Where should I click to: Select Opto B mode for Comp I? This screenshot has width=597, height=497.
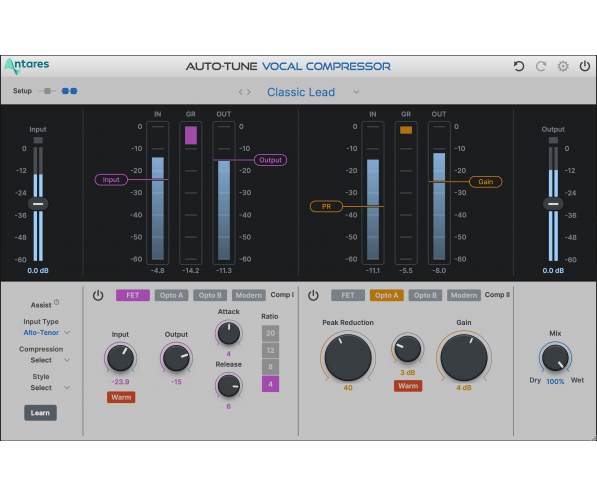(210, 296)
